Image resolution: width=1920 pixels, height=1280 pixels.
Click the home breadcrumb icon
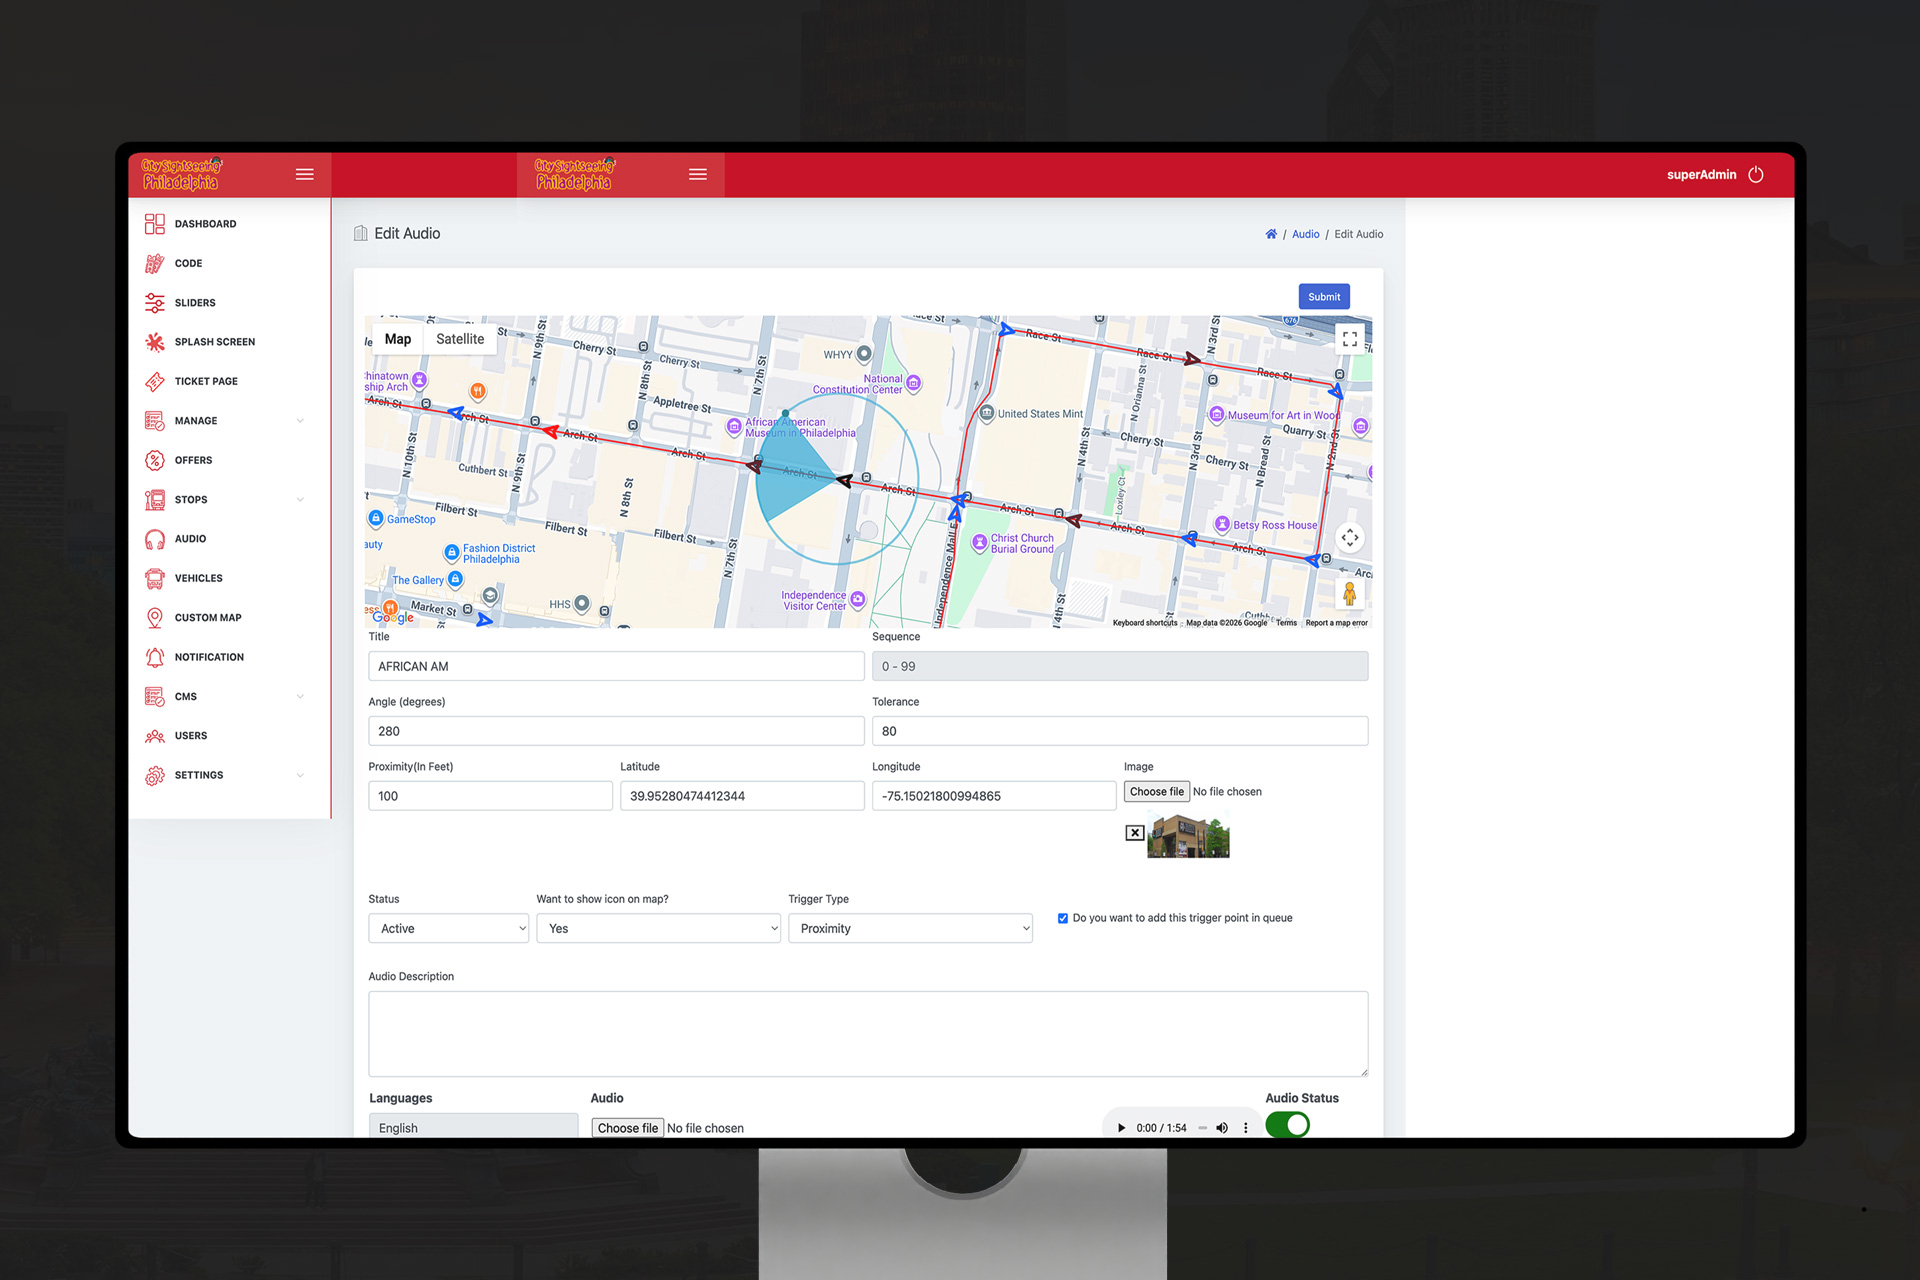coord(1271,234)
